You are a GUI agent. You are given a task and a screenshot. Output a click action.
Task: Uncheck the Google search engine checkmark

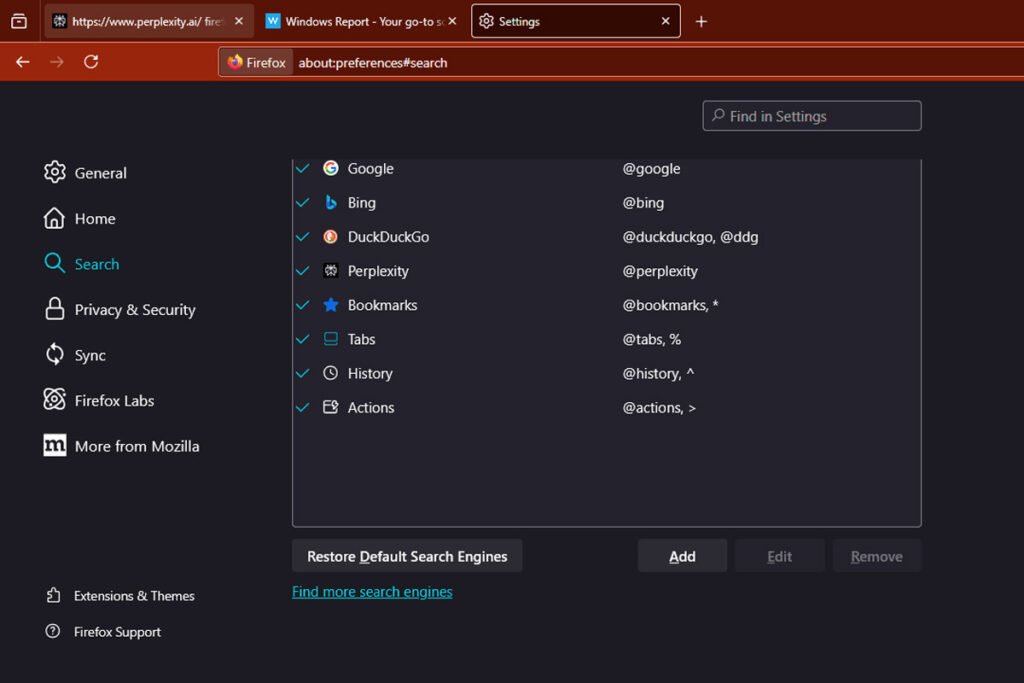pyautogui.click(x=302, y=168)
